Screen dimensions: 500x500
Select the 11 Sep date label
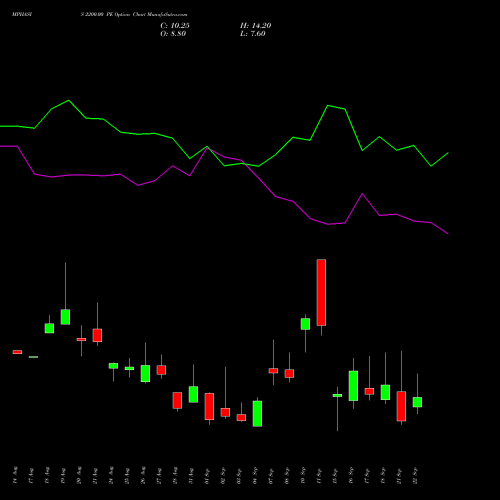coord(319,475)
